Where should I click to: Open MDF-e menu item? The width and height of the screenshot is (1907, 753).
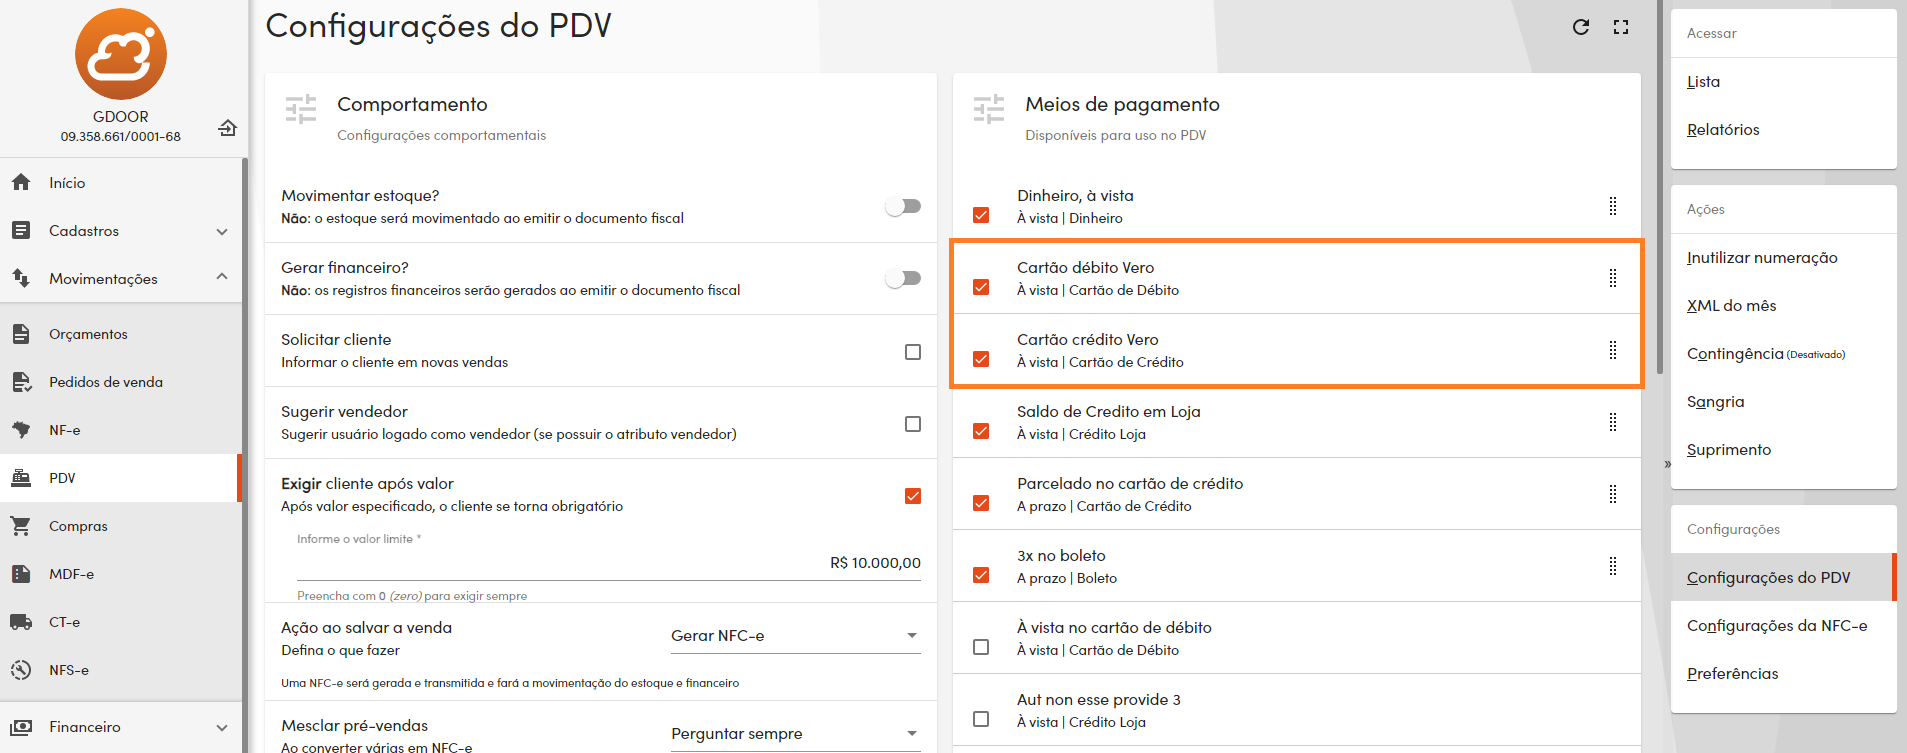pos(120,574)
